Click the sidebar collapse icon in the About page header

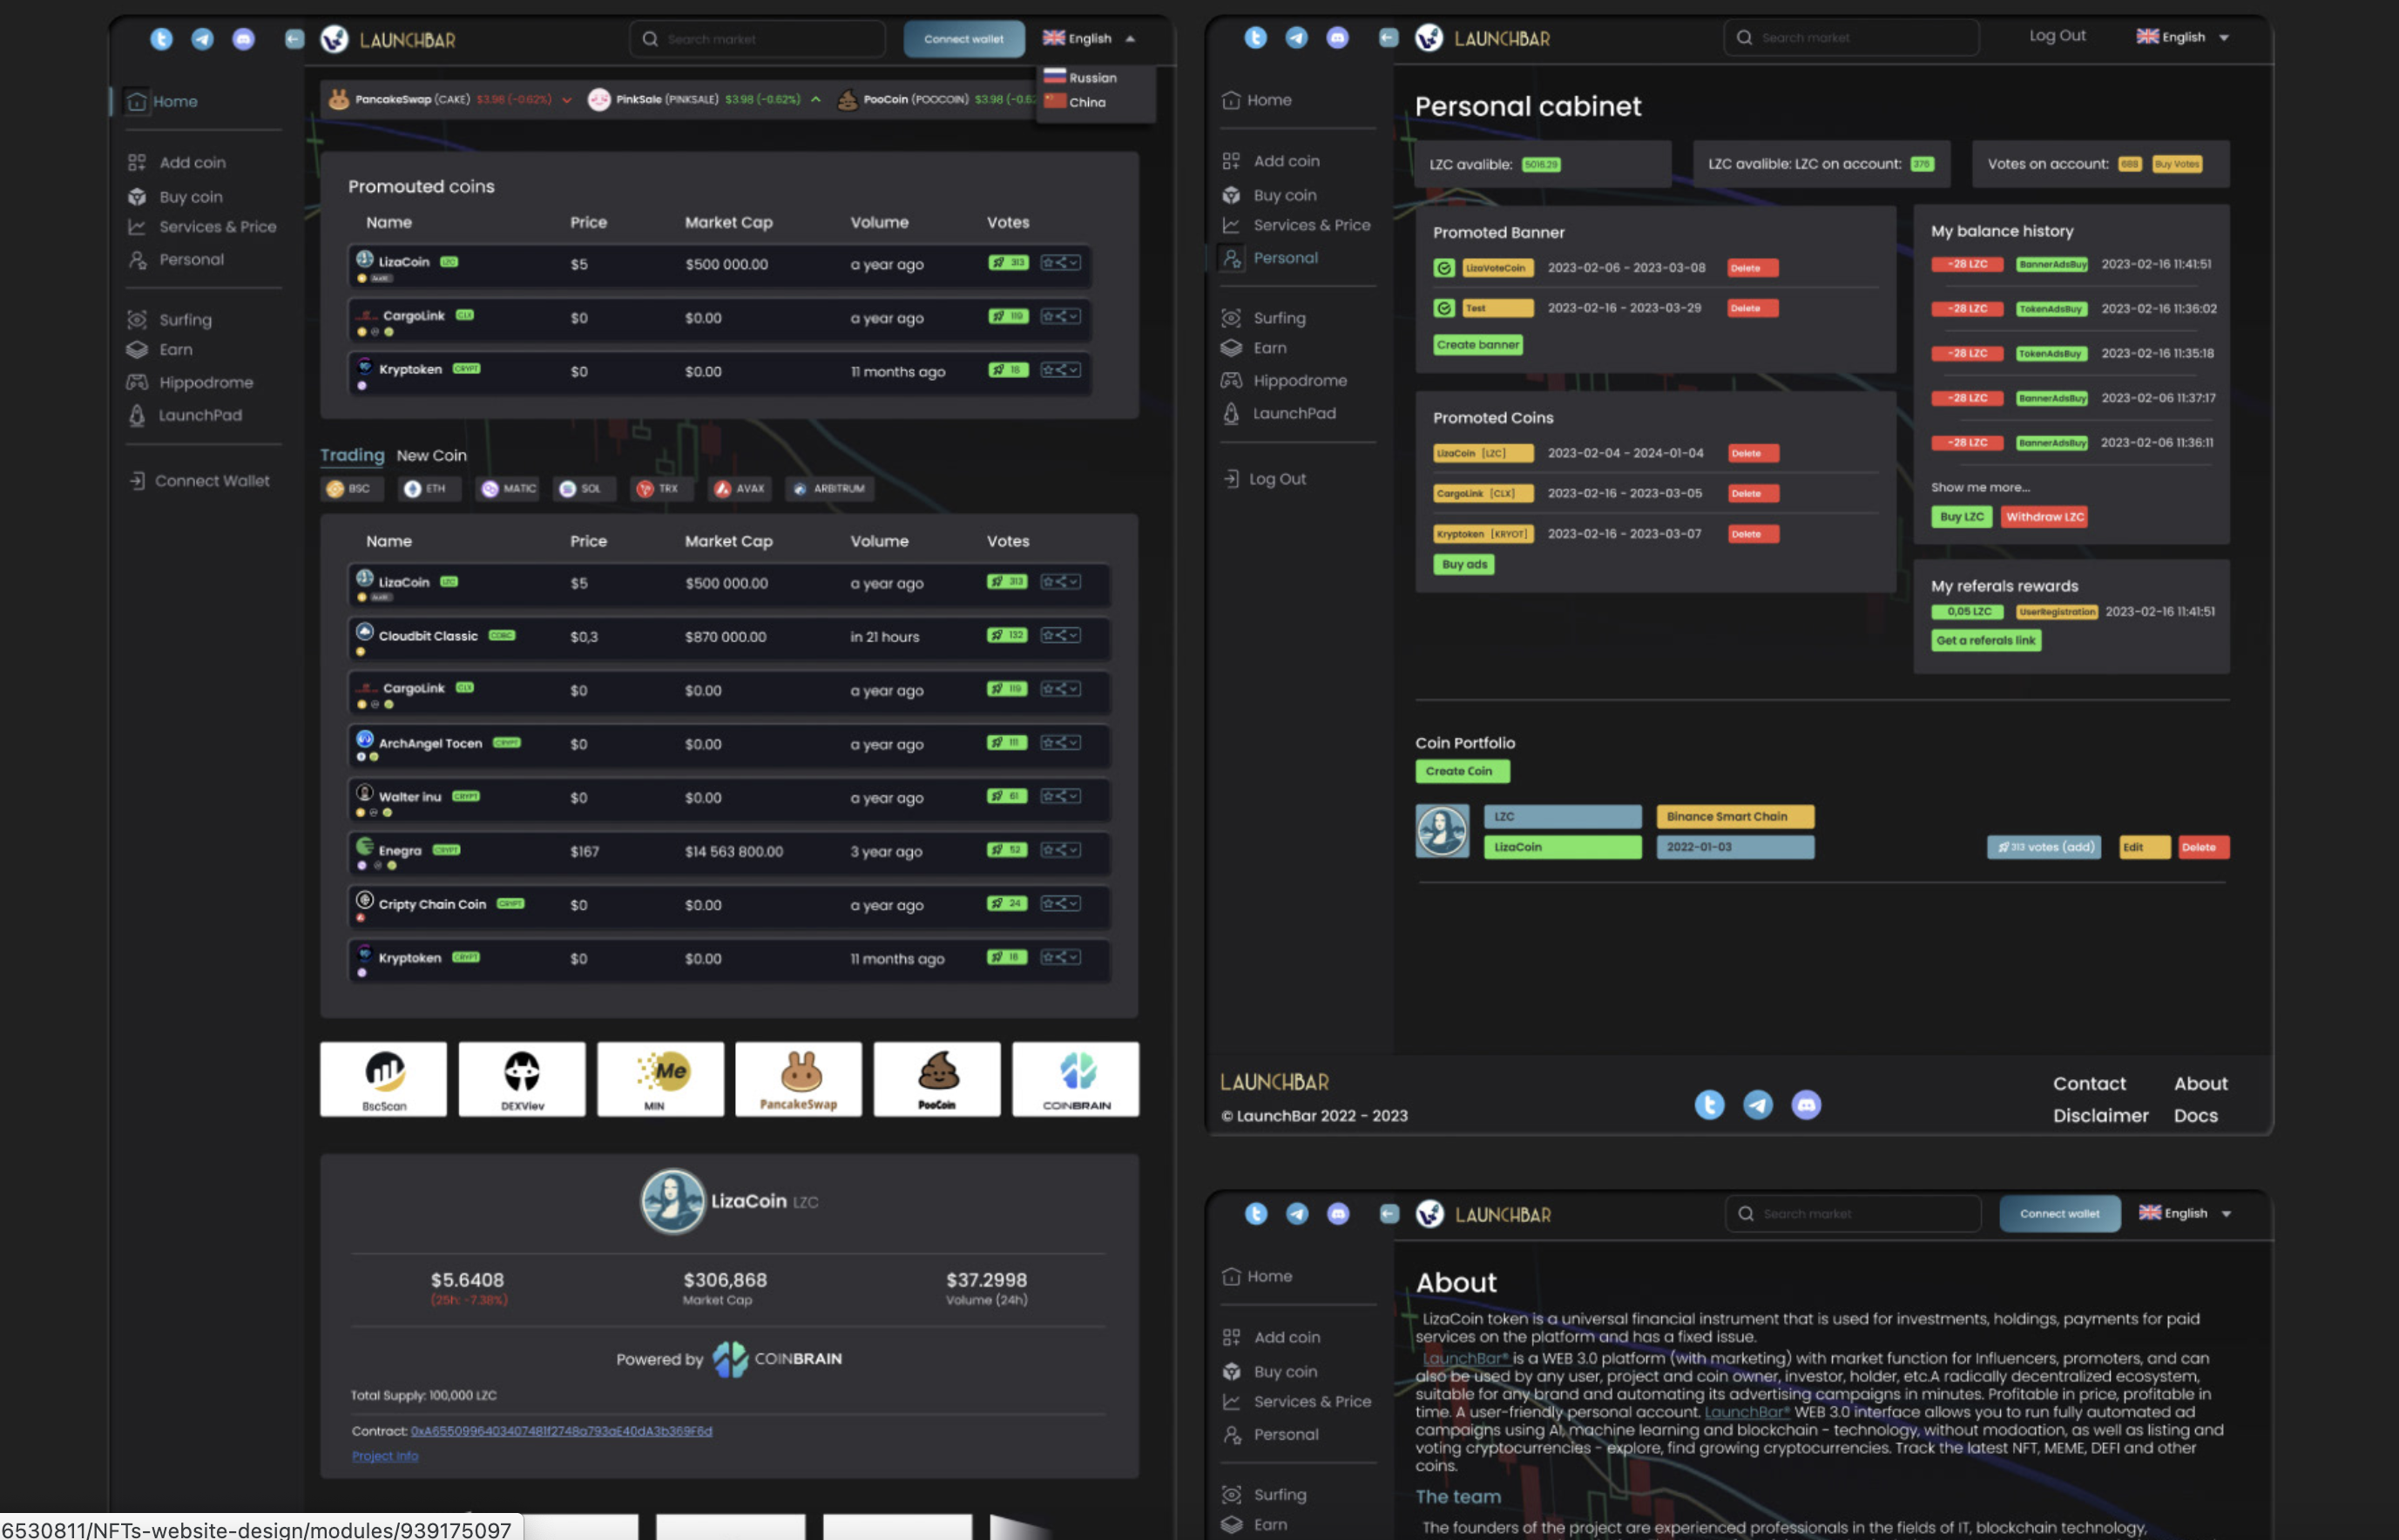1390,1213
